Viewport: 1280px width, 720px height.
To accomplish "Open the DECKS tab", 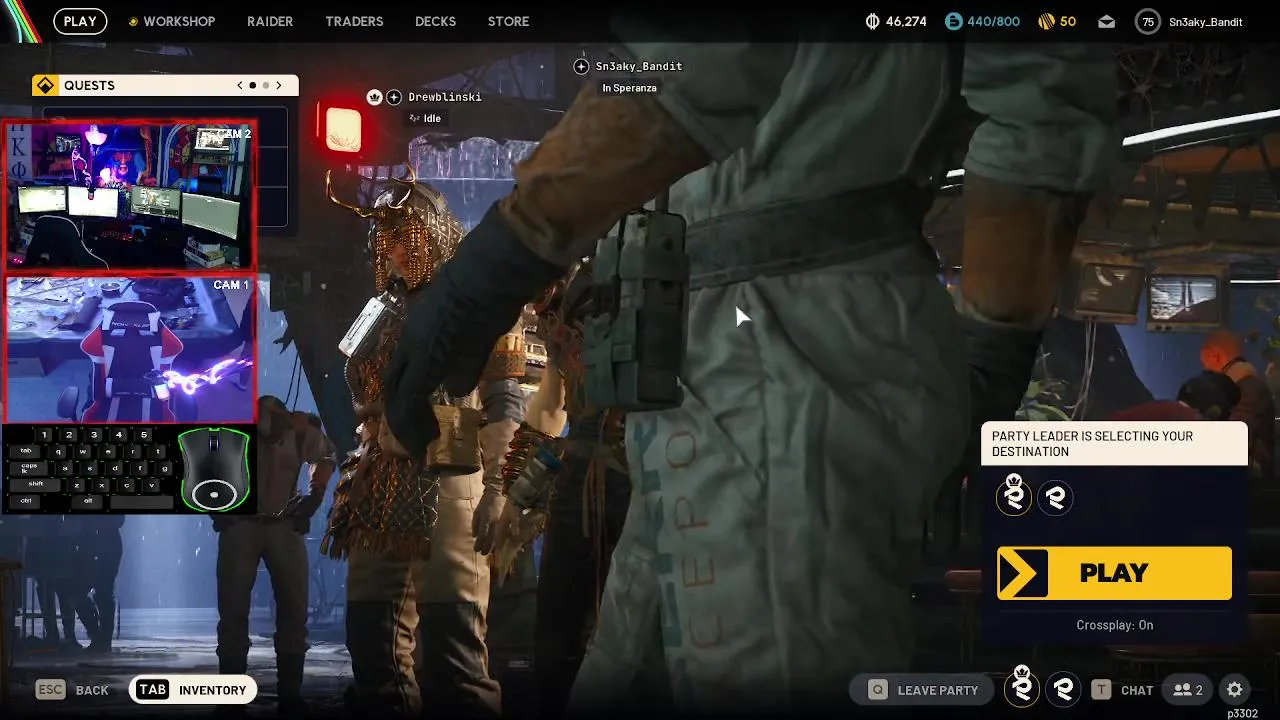I will pos(435,21).
